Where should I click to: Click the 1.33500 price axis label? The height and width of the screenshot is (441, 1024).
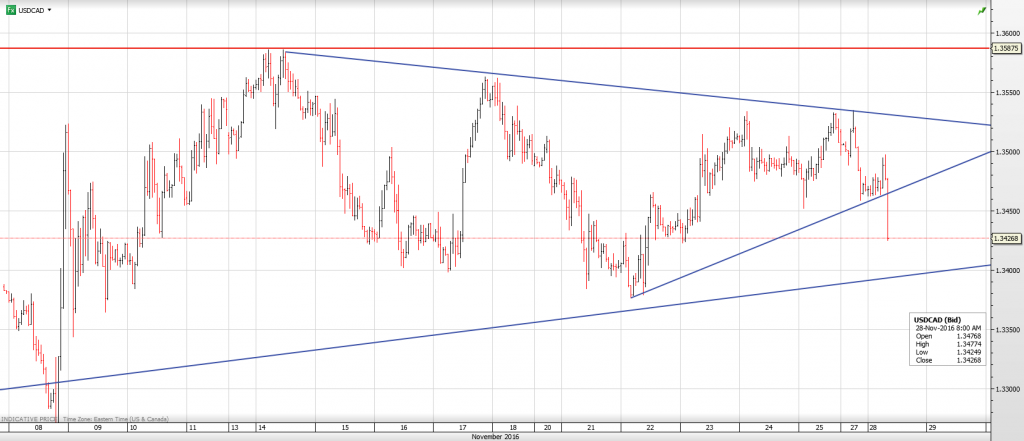click(x=1007, y=330)
